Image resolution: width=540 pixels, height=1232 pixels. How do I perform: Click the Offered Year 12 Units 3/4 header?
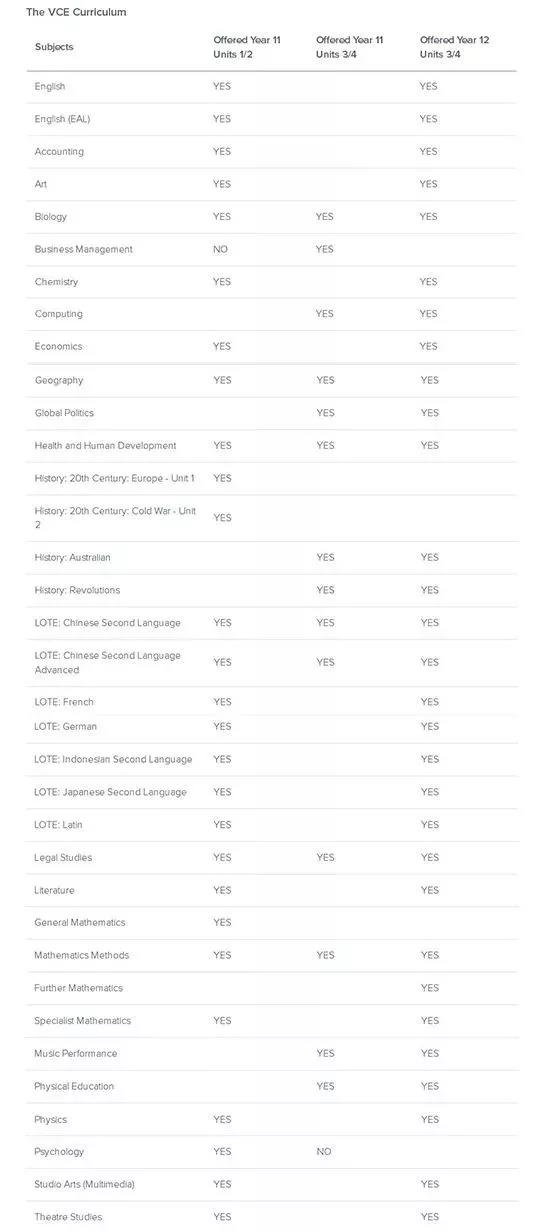coord(454,47)
